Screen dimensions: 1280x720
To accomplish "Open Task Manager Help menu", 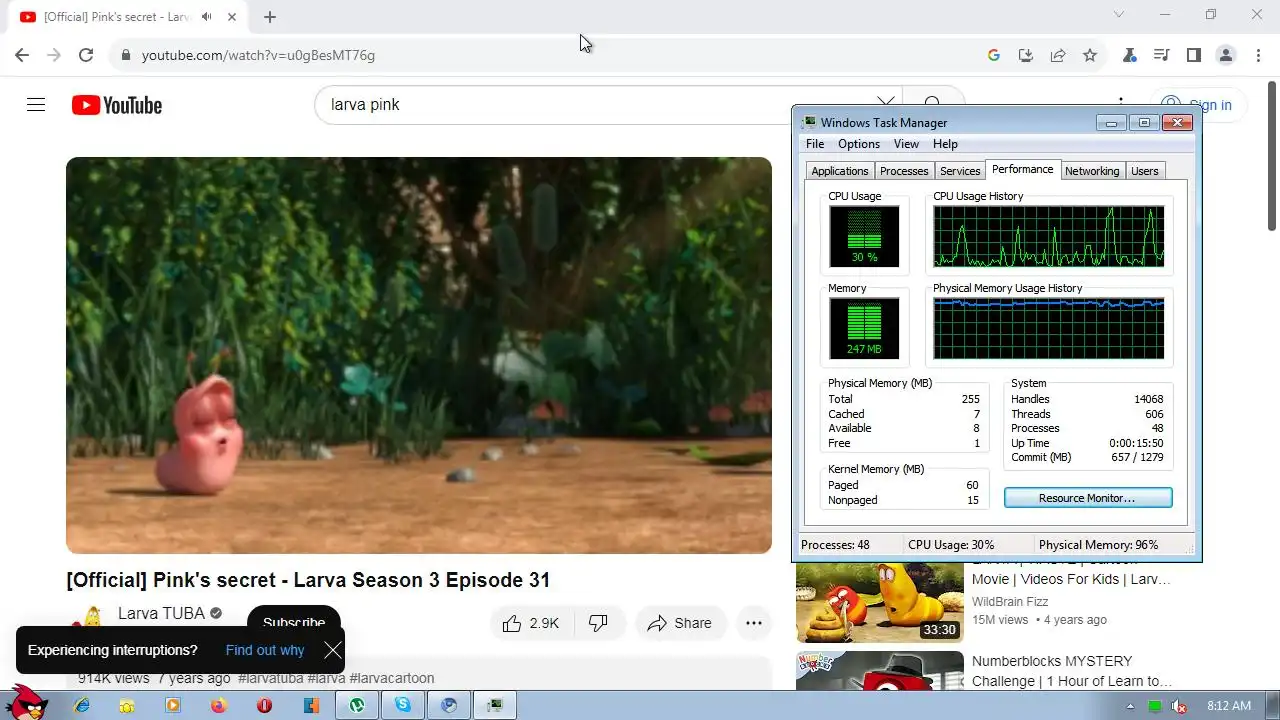I will (x=945, y=144).
